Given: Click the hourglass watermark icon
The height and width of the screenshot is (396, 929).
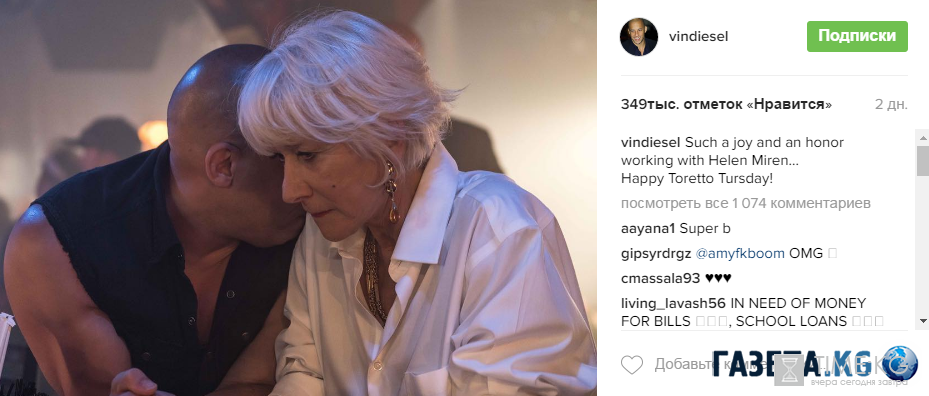Looking at the screenshot, I should point(789,370).
